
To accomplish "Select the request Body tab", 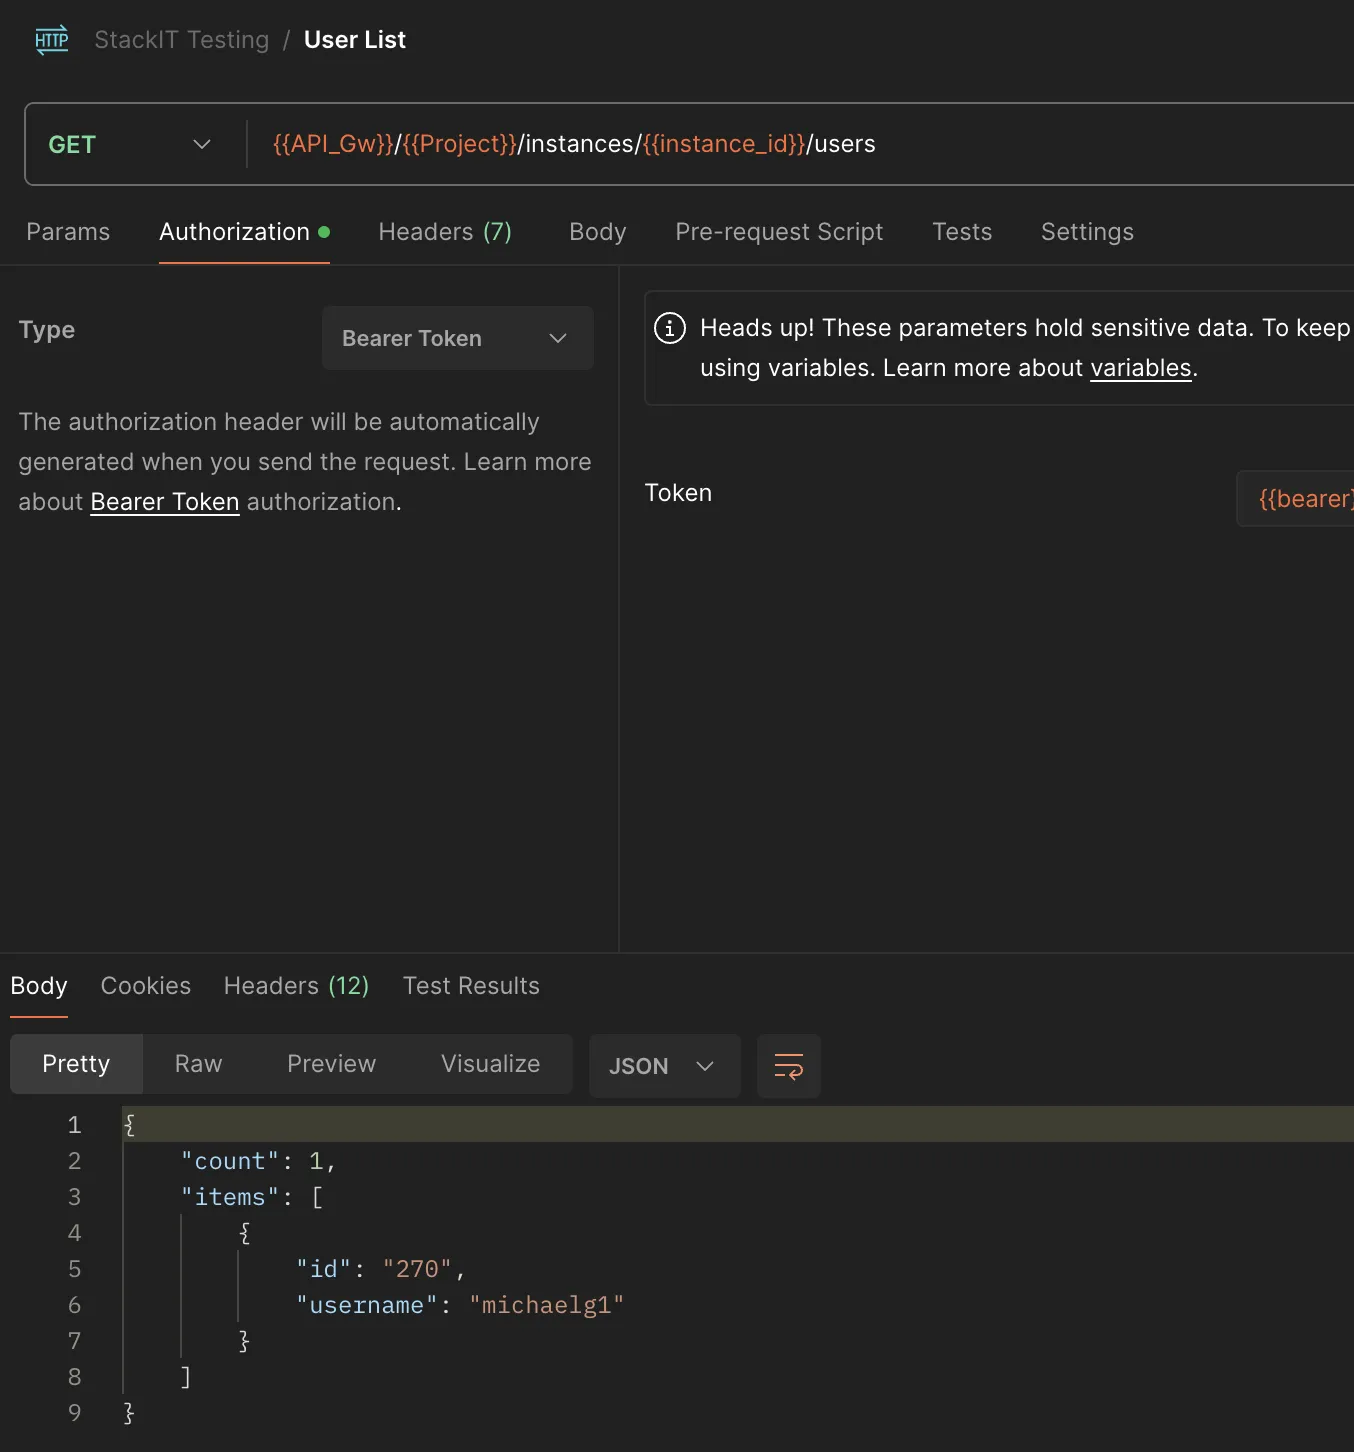I will [597, 232].
